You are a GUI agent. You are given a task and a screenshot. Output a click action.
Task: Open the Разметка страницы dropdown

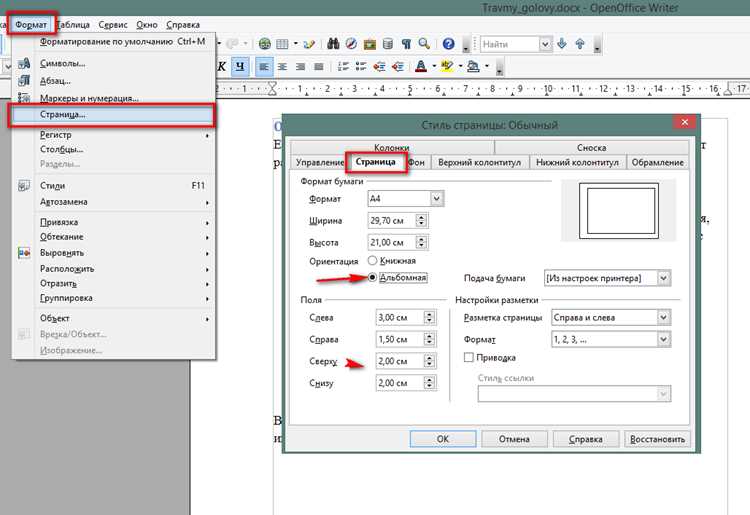point(663,317)
